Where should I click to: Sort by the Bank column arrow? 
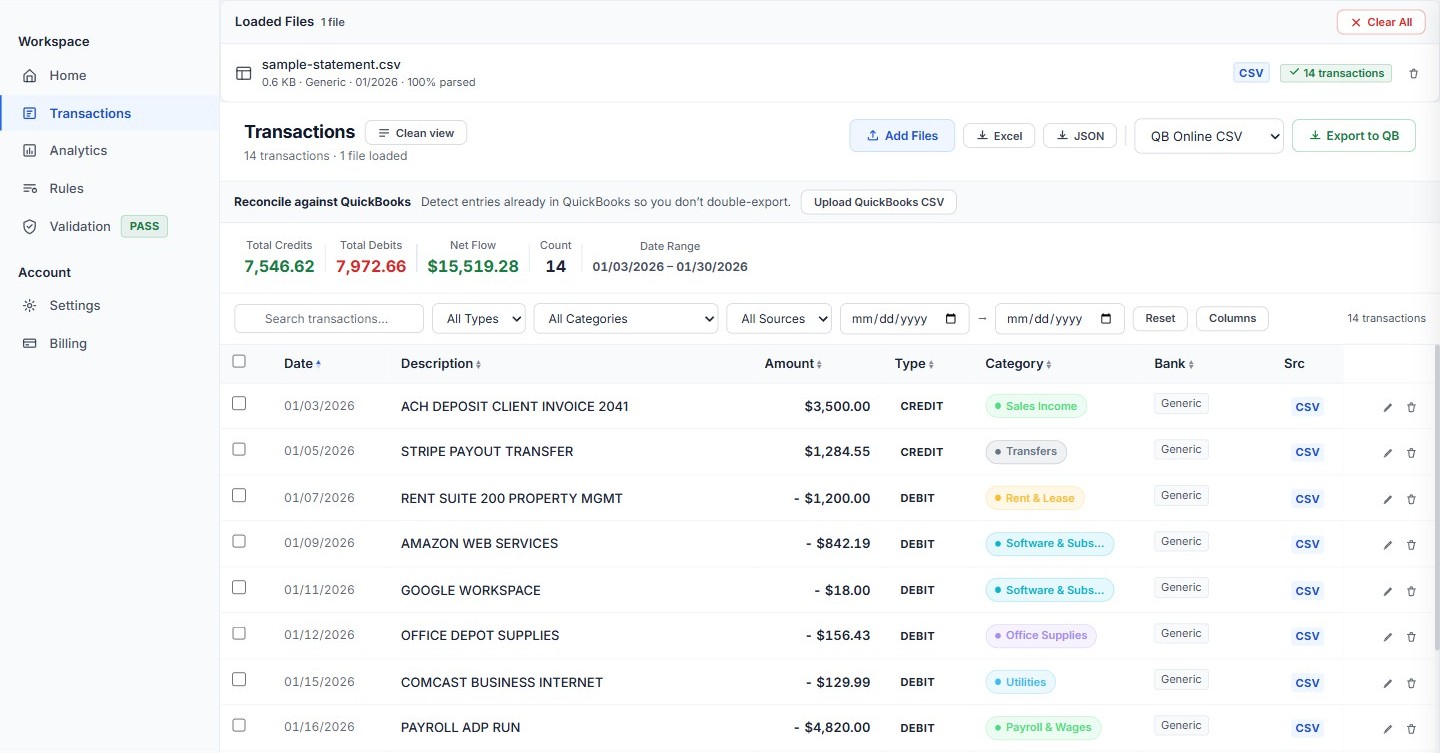[1191, 364]
